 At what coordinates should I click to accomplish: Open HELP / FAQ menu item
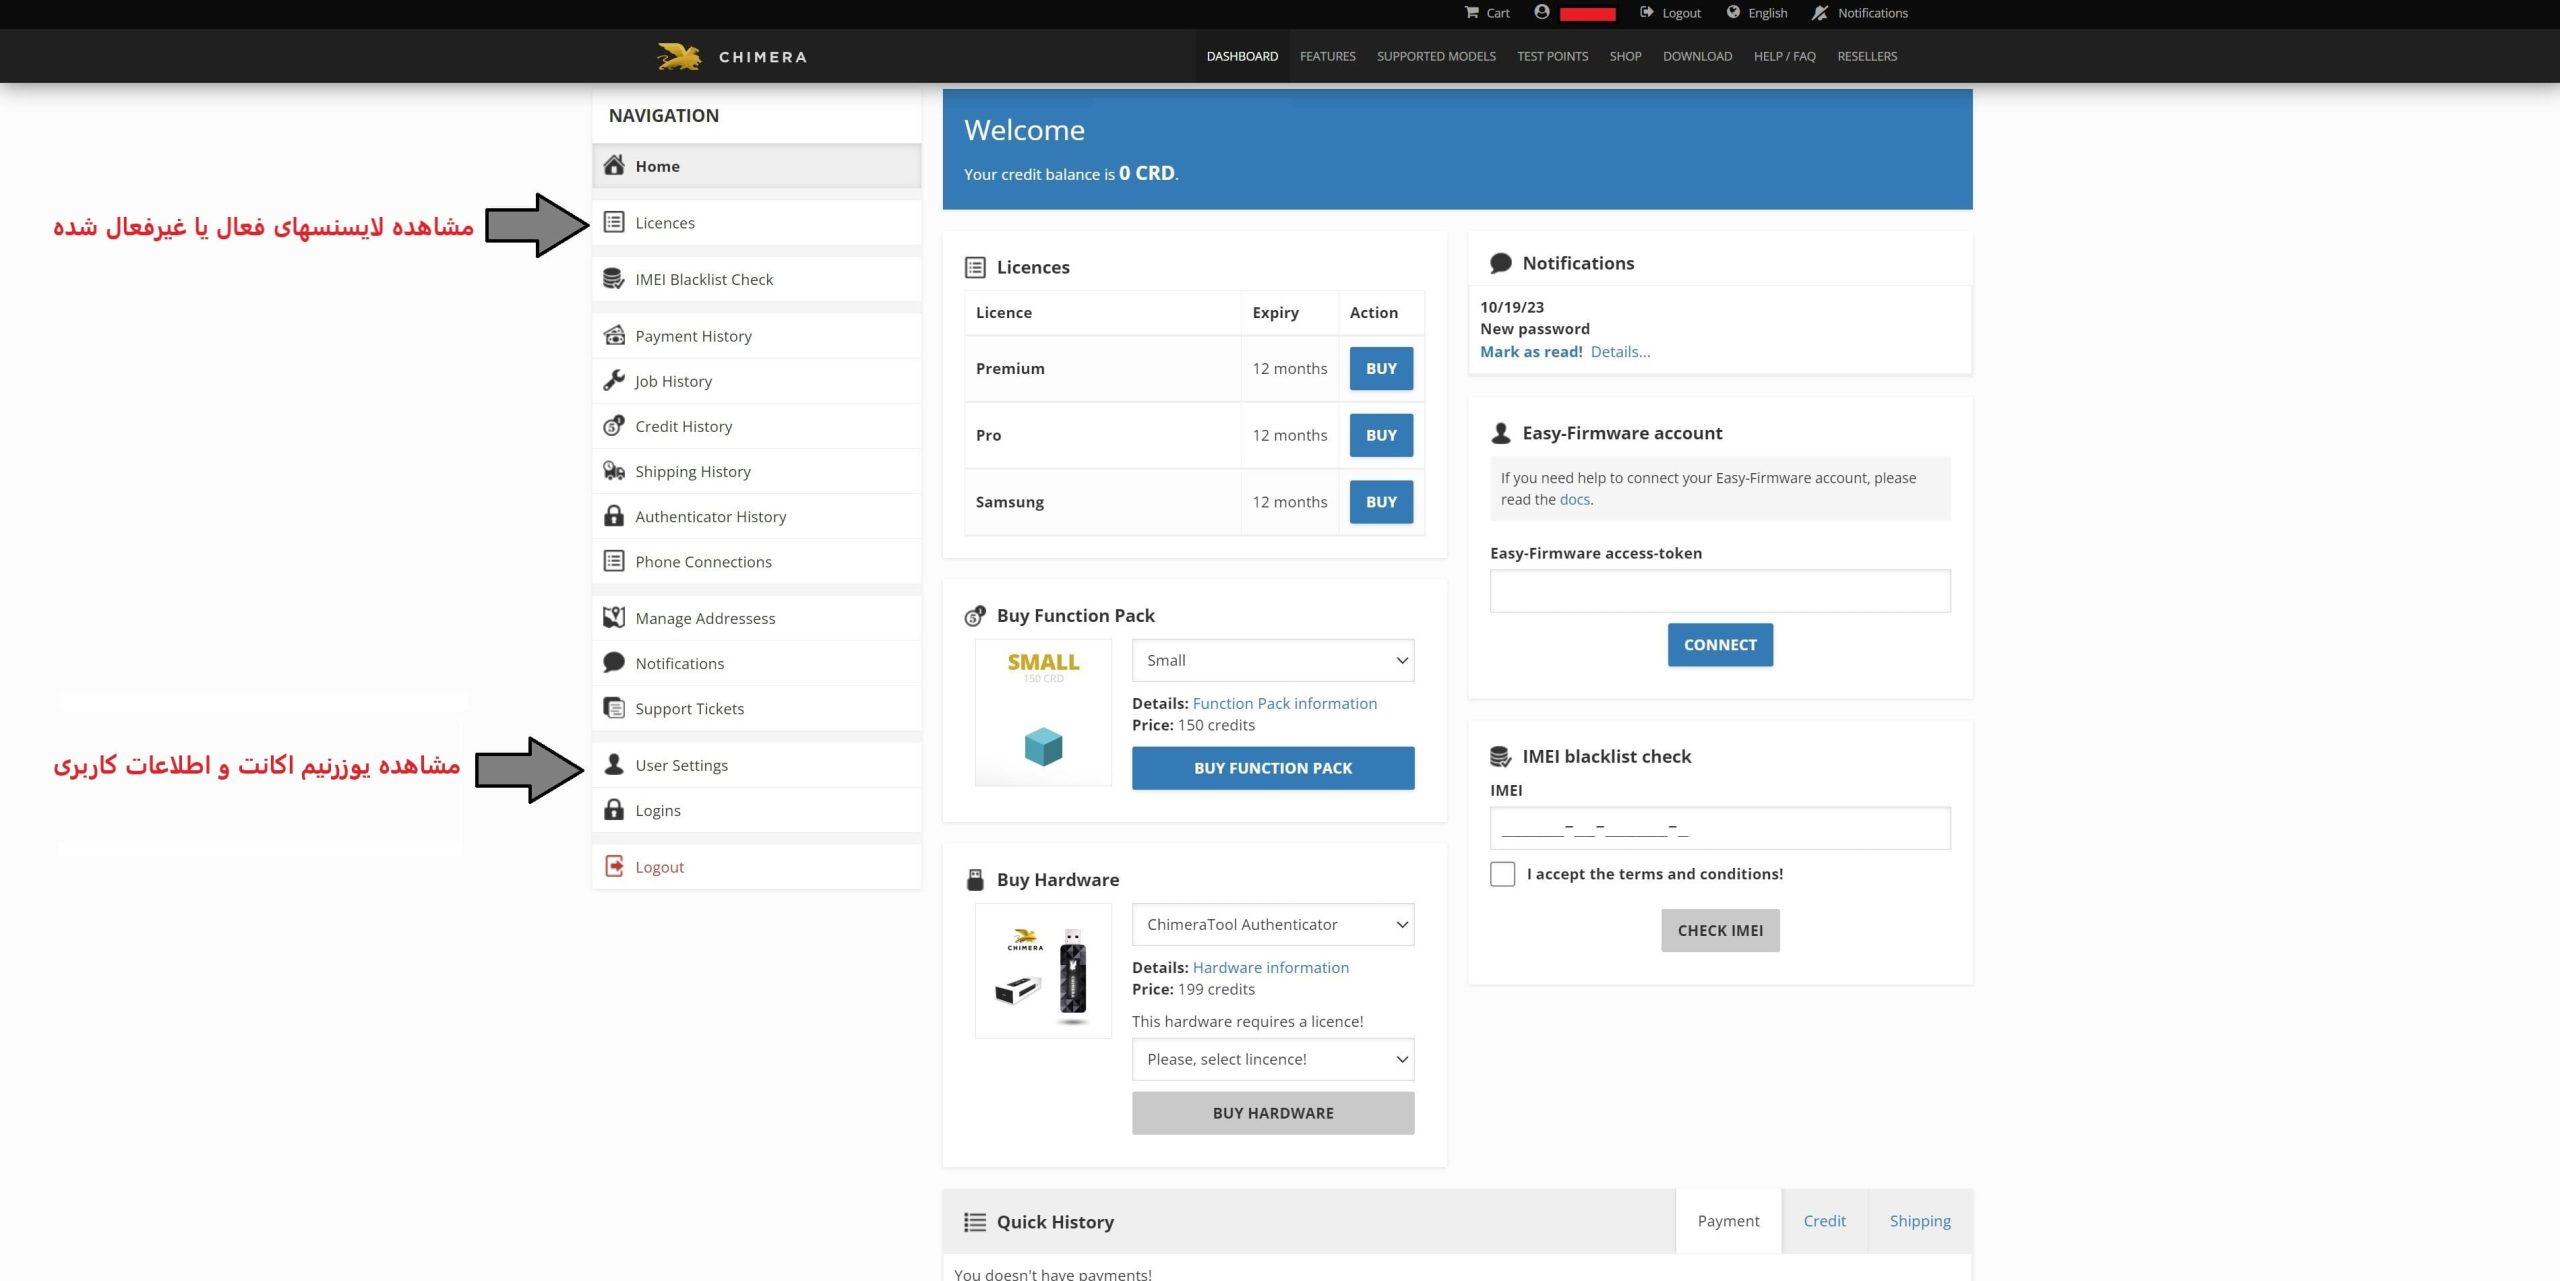[x=1784, y=56]
